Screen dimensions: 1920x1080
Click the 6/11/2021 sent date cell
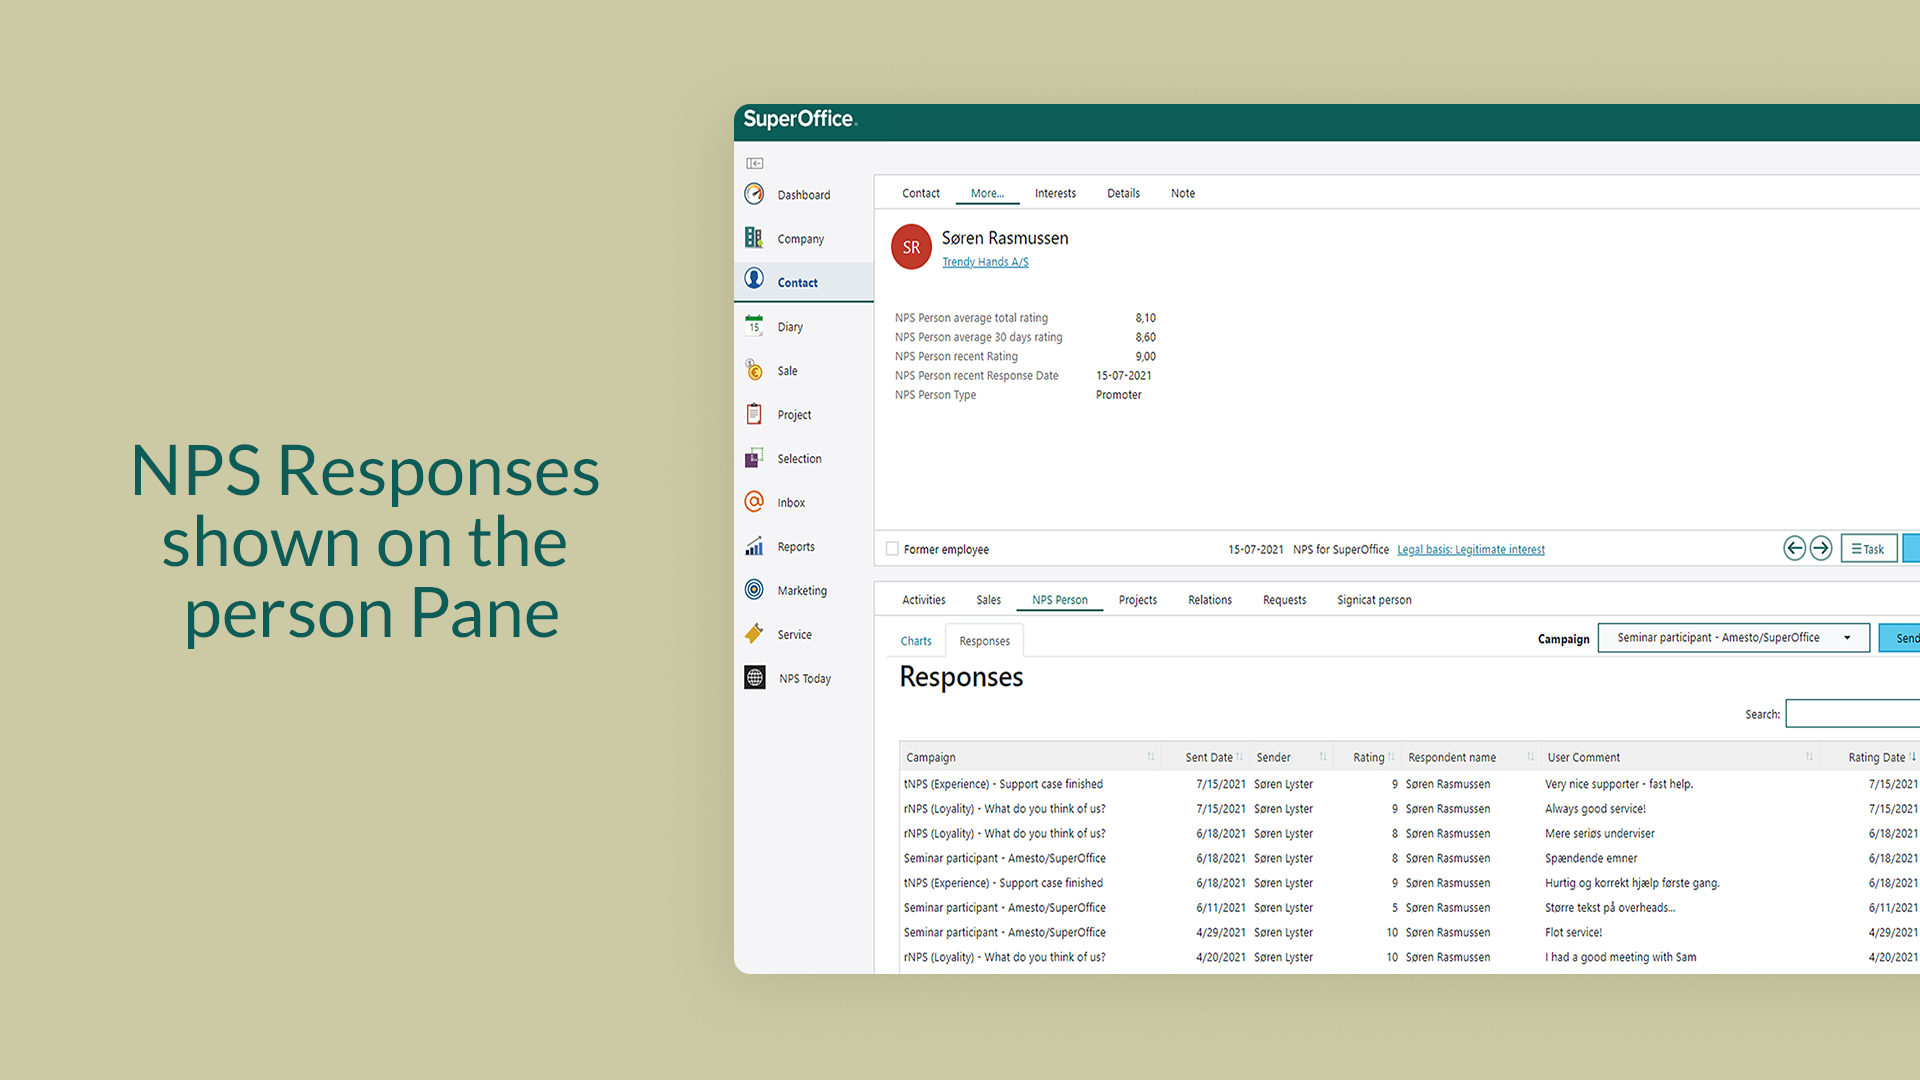1221,908
